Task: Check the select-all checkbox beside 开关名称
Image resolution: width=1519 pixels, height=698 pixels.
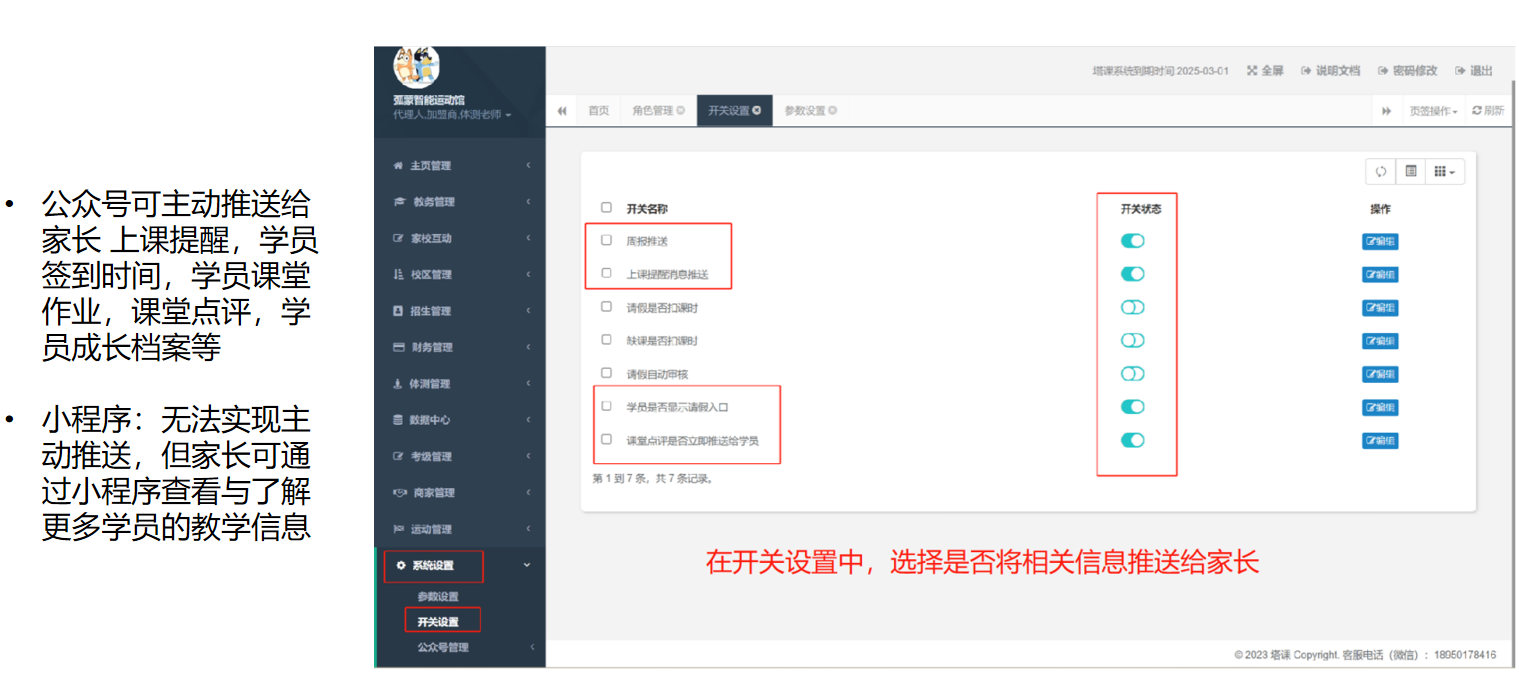Action: pos(606,208)
